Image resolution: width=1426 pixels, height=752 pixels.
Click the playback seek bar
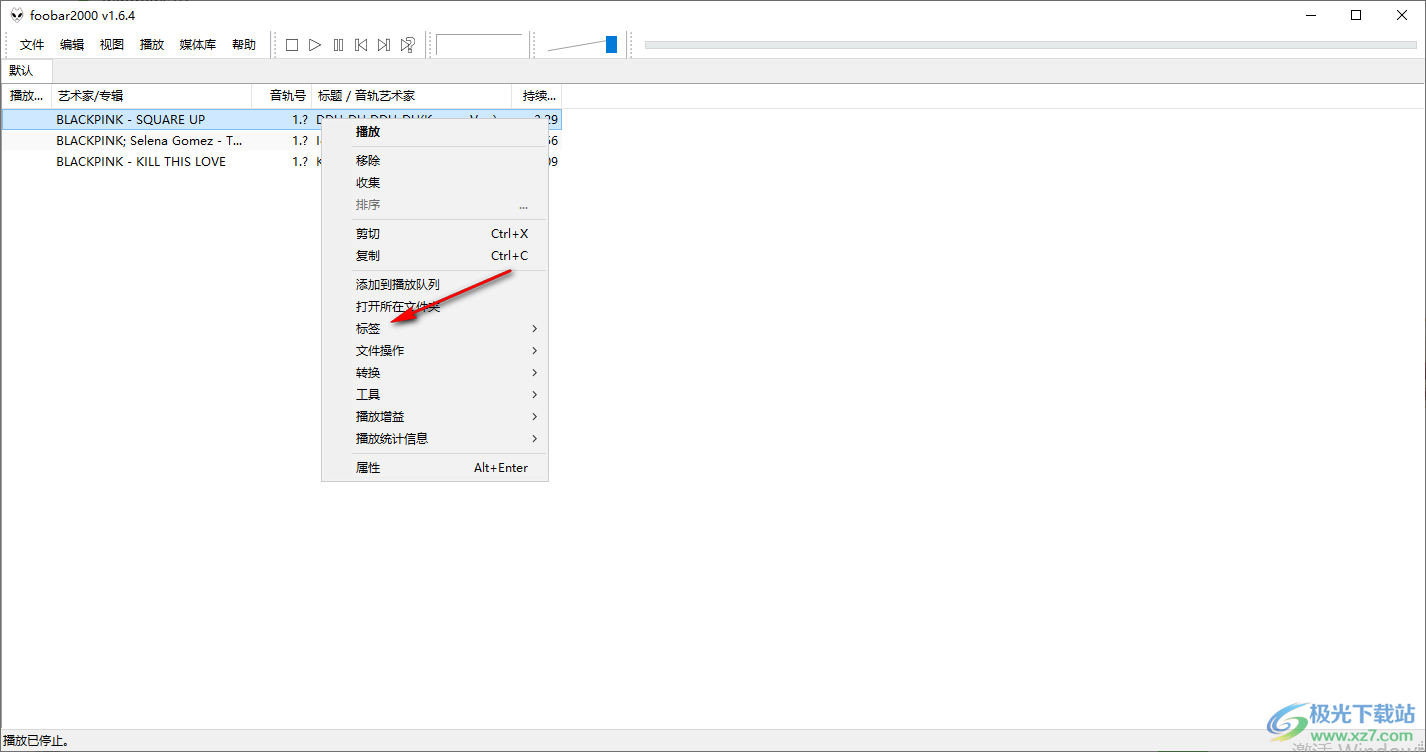coord(1031,45)
